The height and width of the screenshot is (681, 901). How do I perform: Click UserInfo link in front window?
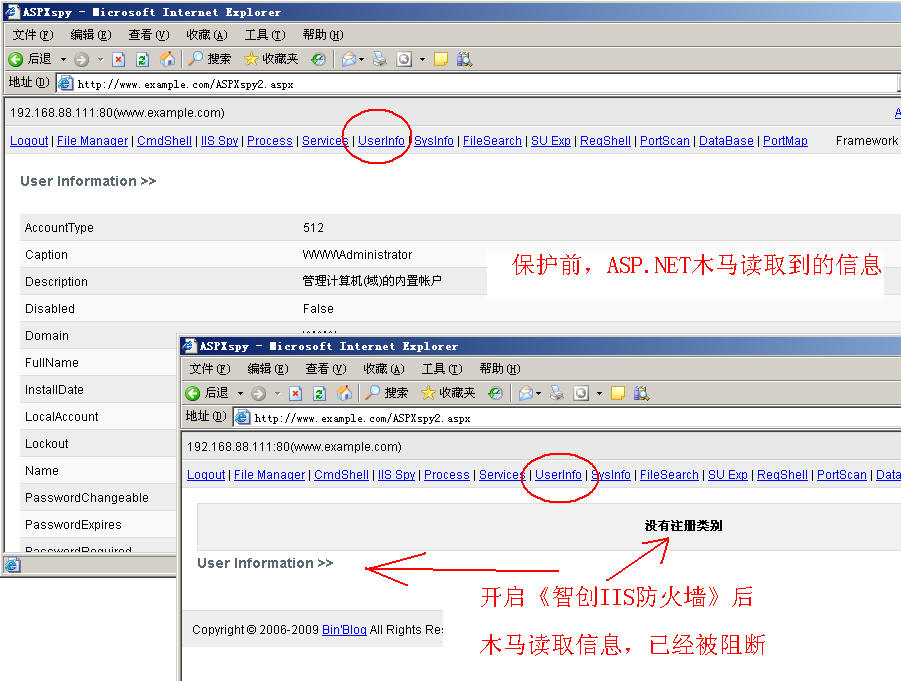[x=558, y=475]
